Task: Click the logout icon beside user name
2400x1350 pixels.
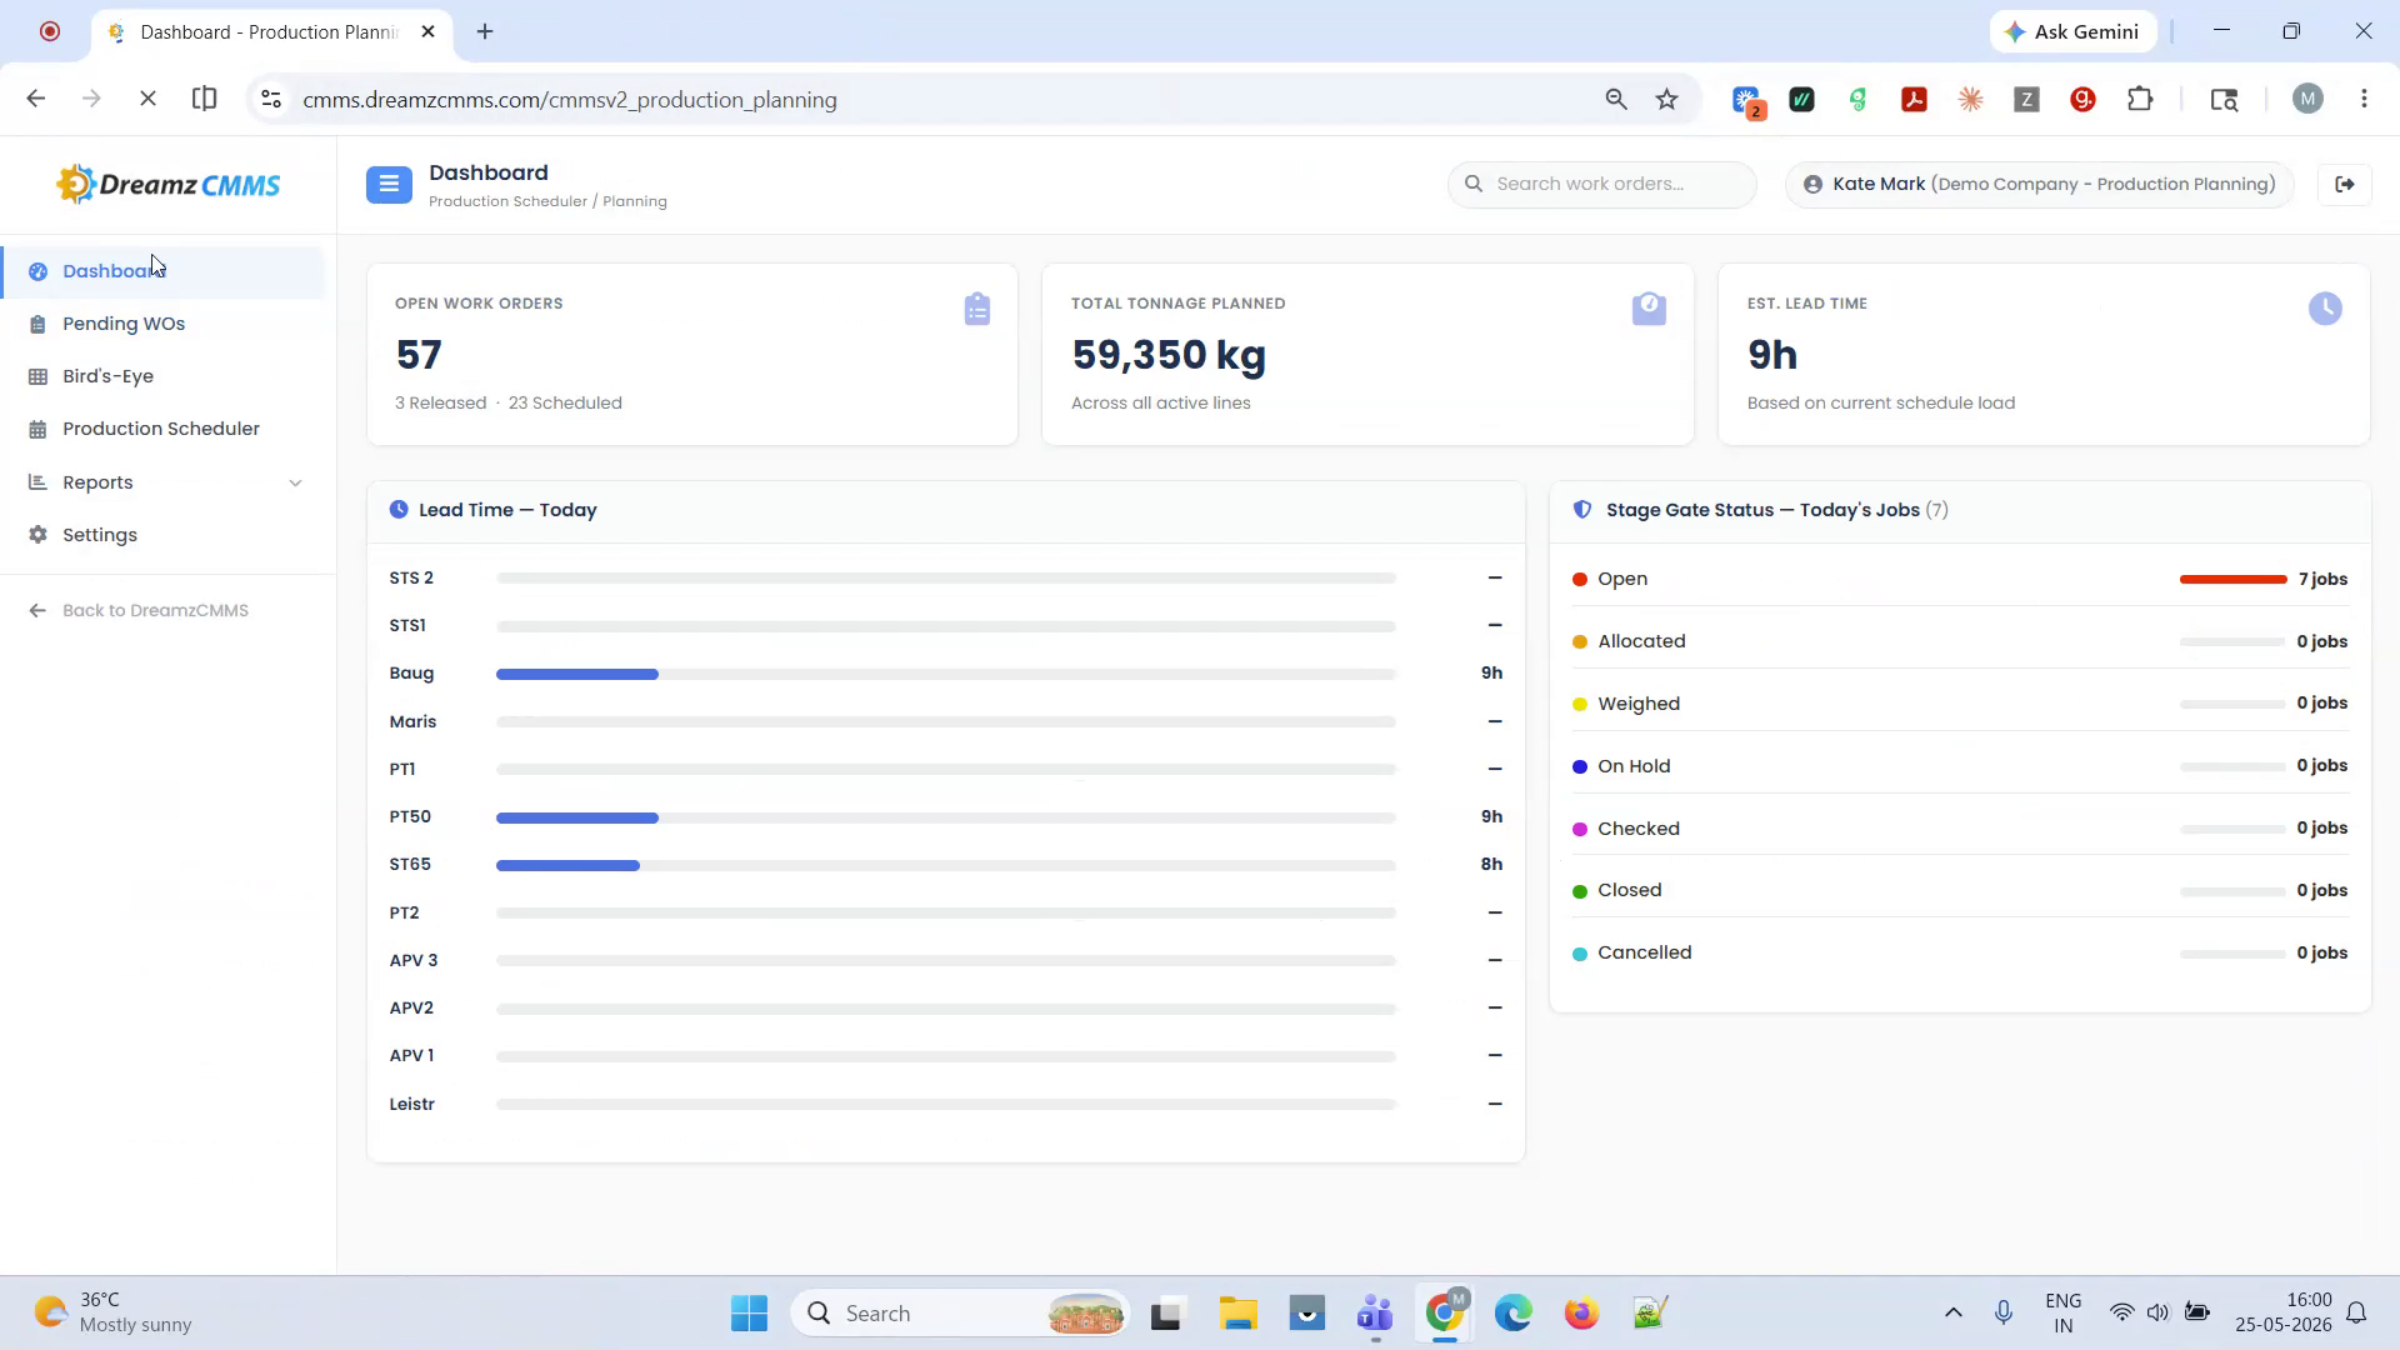Action: click(2344, 184)
